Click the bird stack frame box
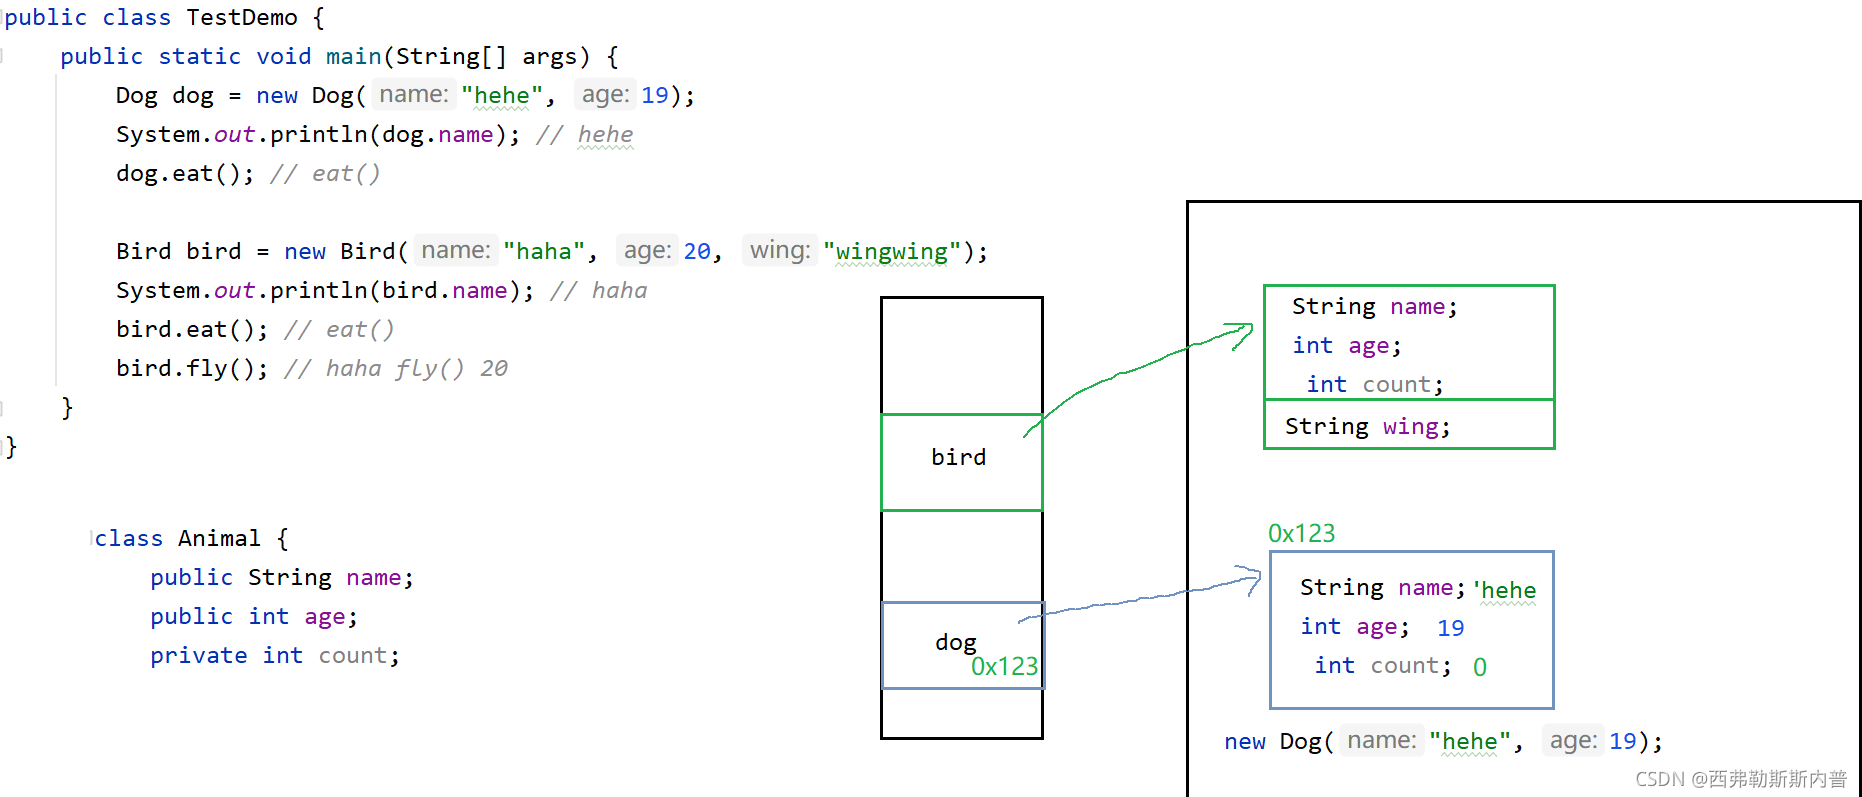 pos(961,462)
